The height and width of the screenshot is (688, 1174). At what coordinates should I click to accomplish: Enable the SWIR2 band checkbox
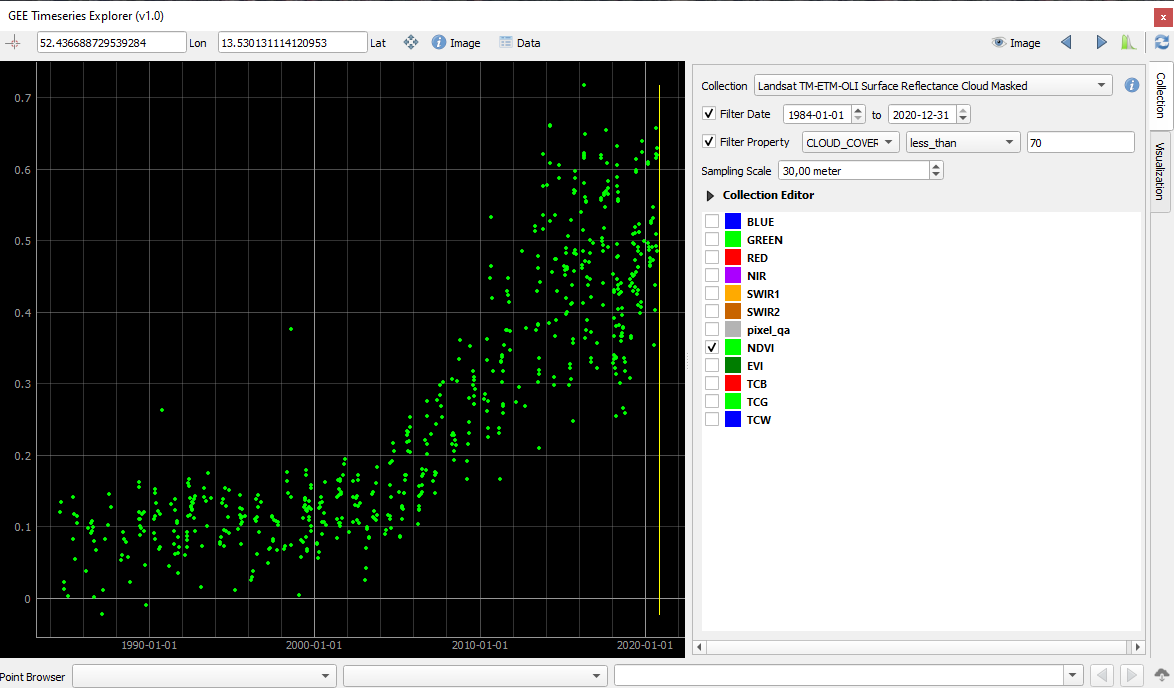pos(712,311)
